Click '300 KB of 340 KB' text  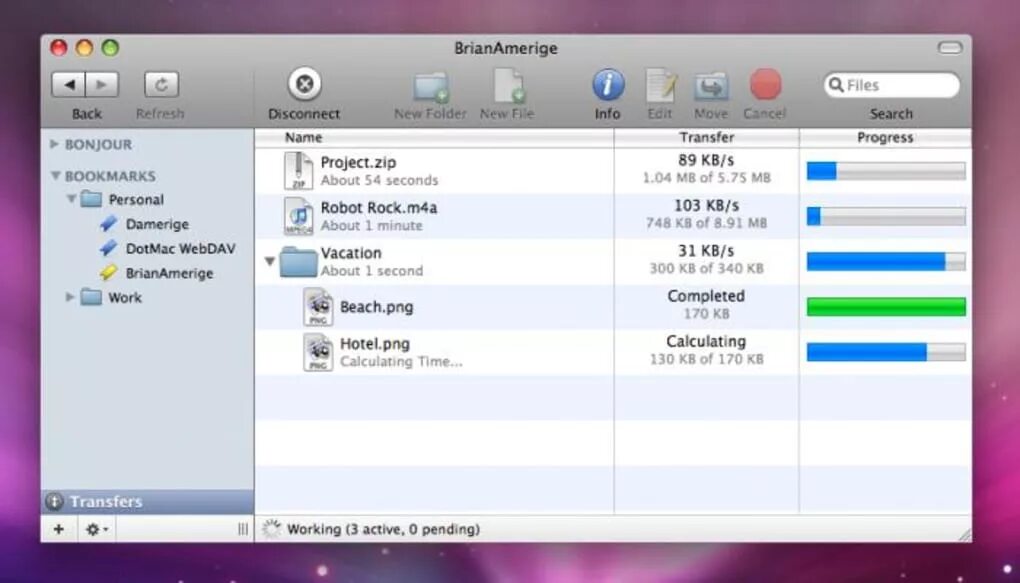[x=706, y=268]
